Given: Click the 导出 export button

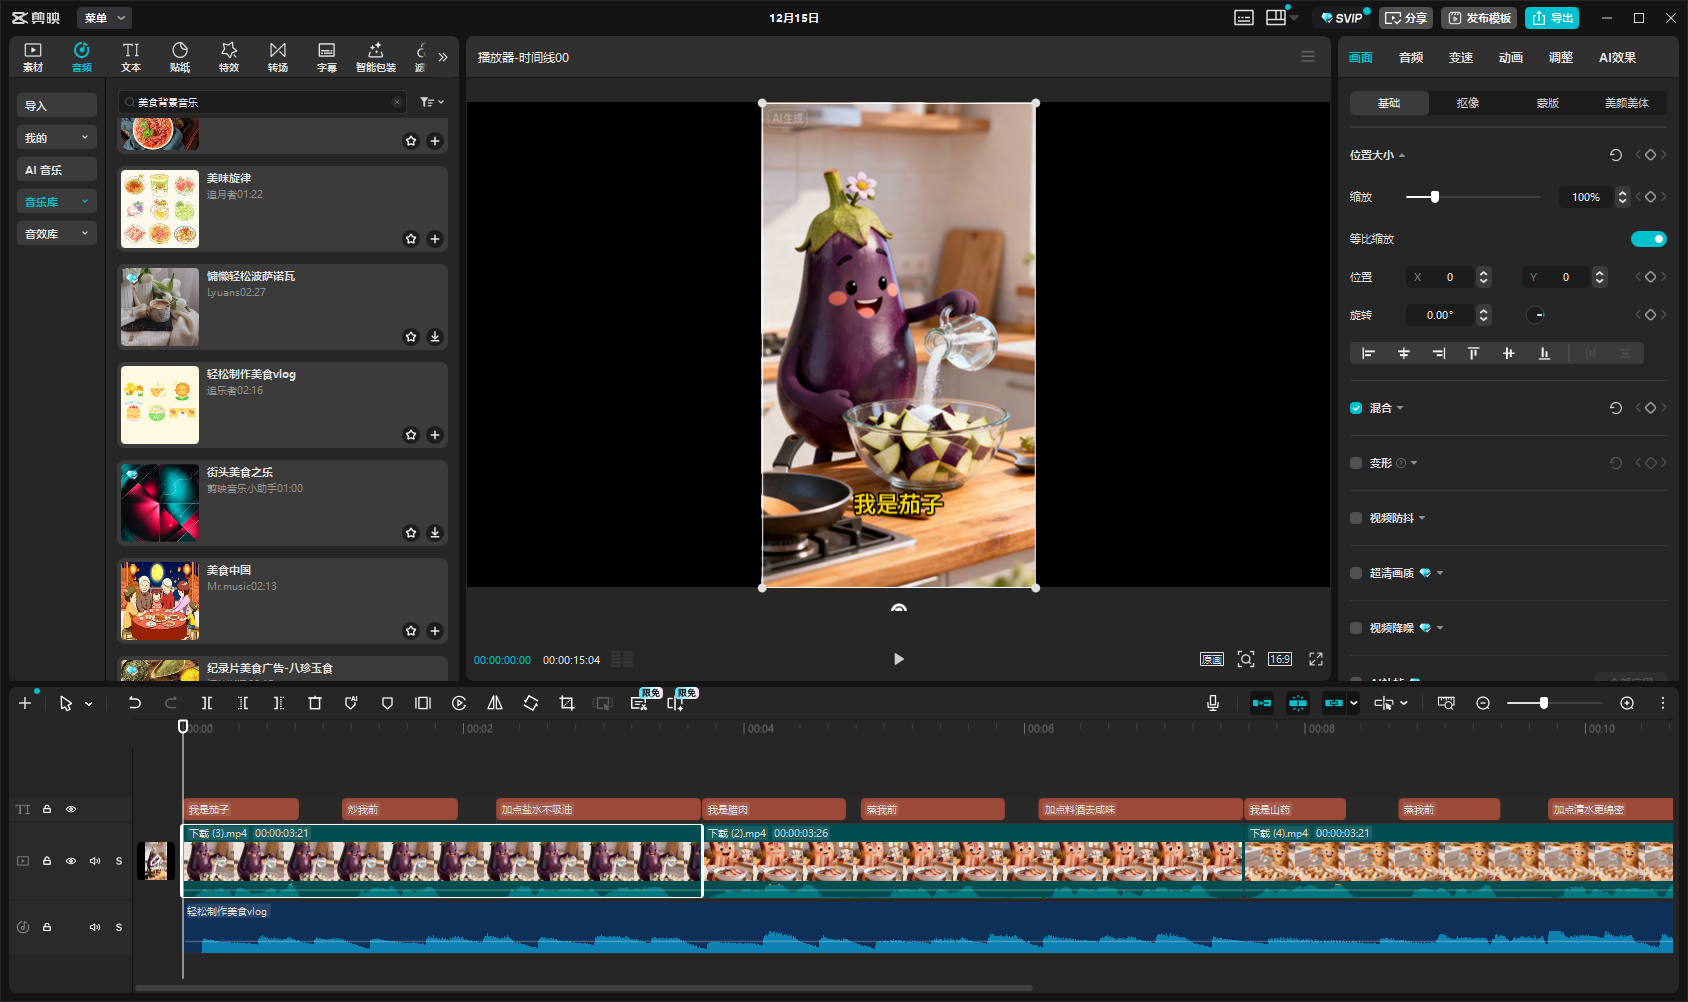Looking at the screenshot, I should point(1552,18).
